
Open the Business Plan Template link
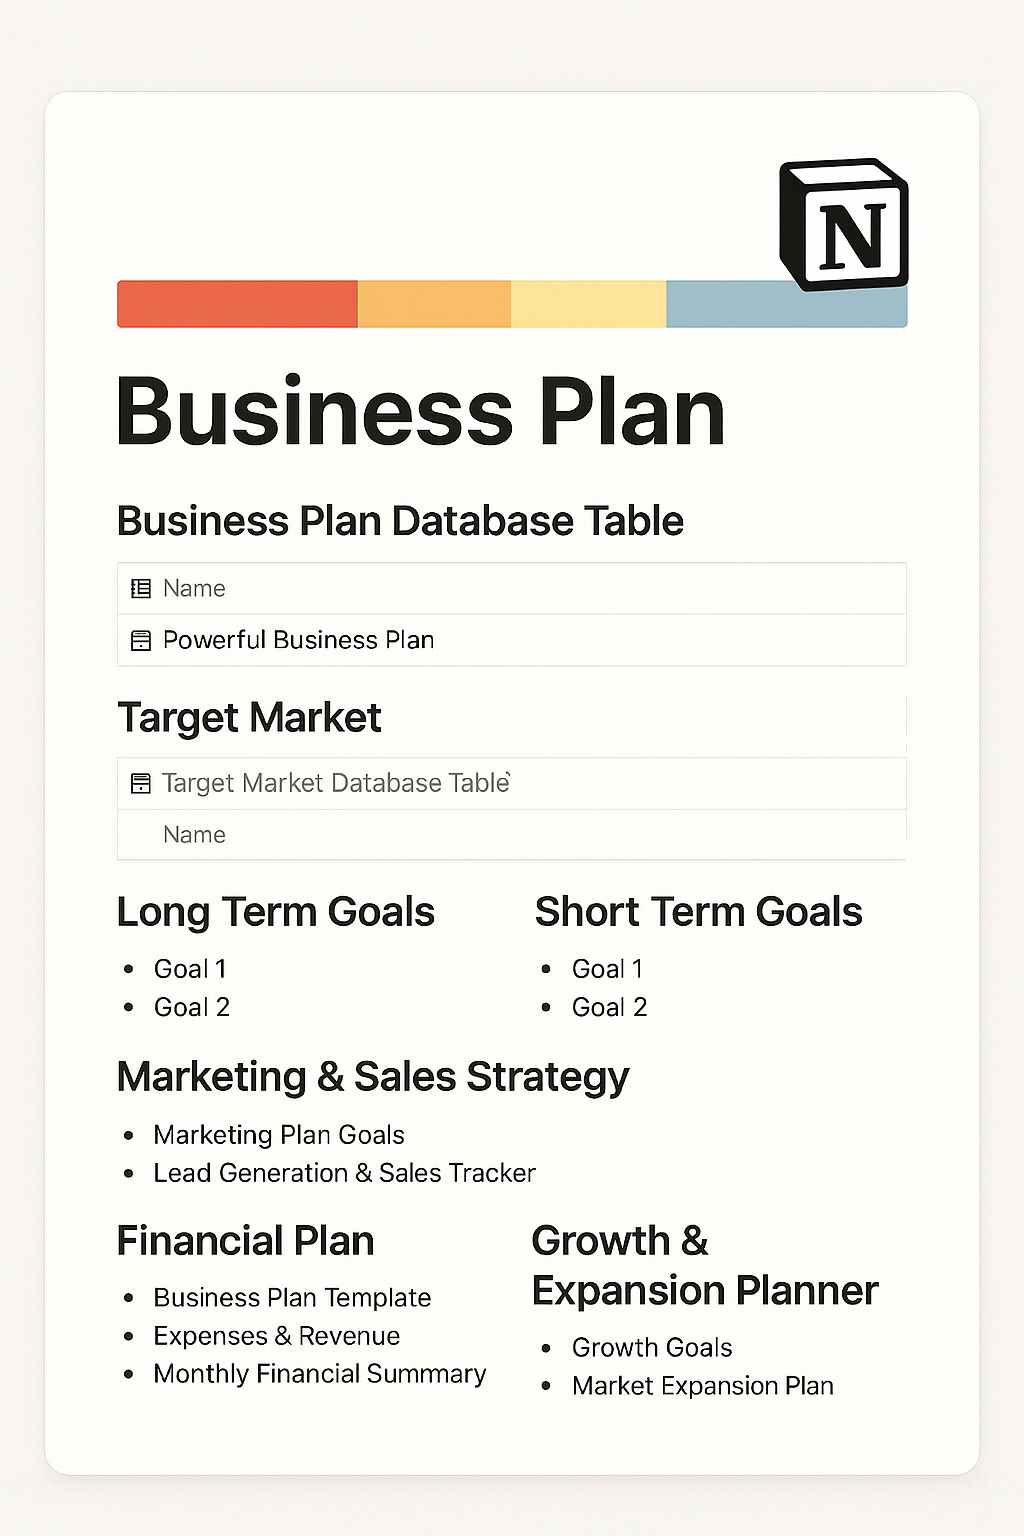292,1298
